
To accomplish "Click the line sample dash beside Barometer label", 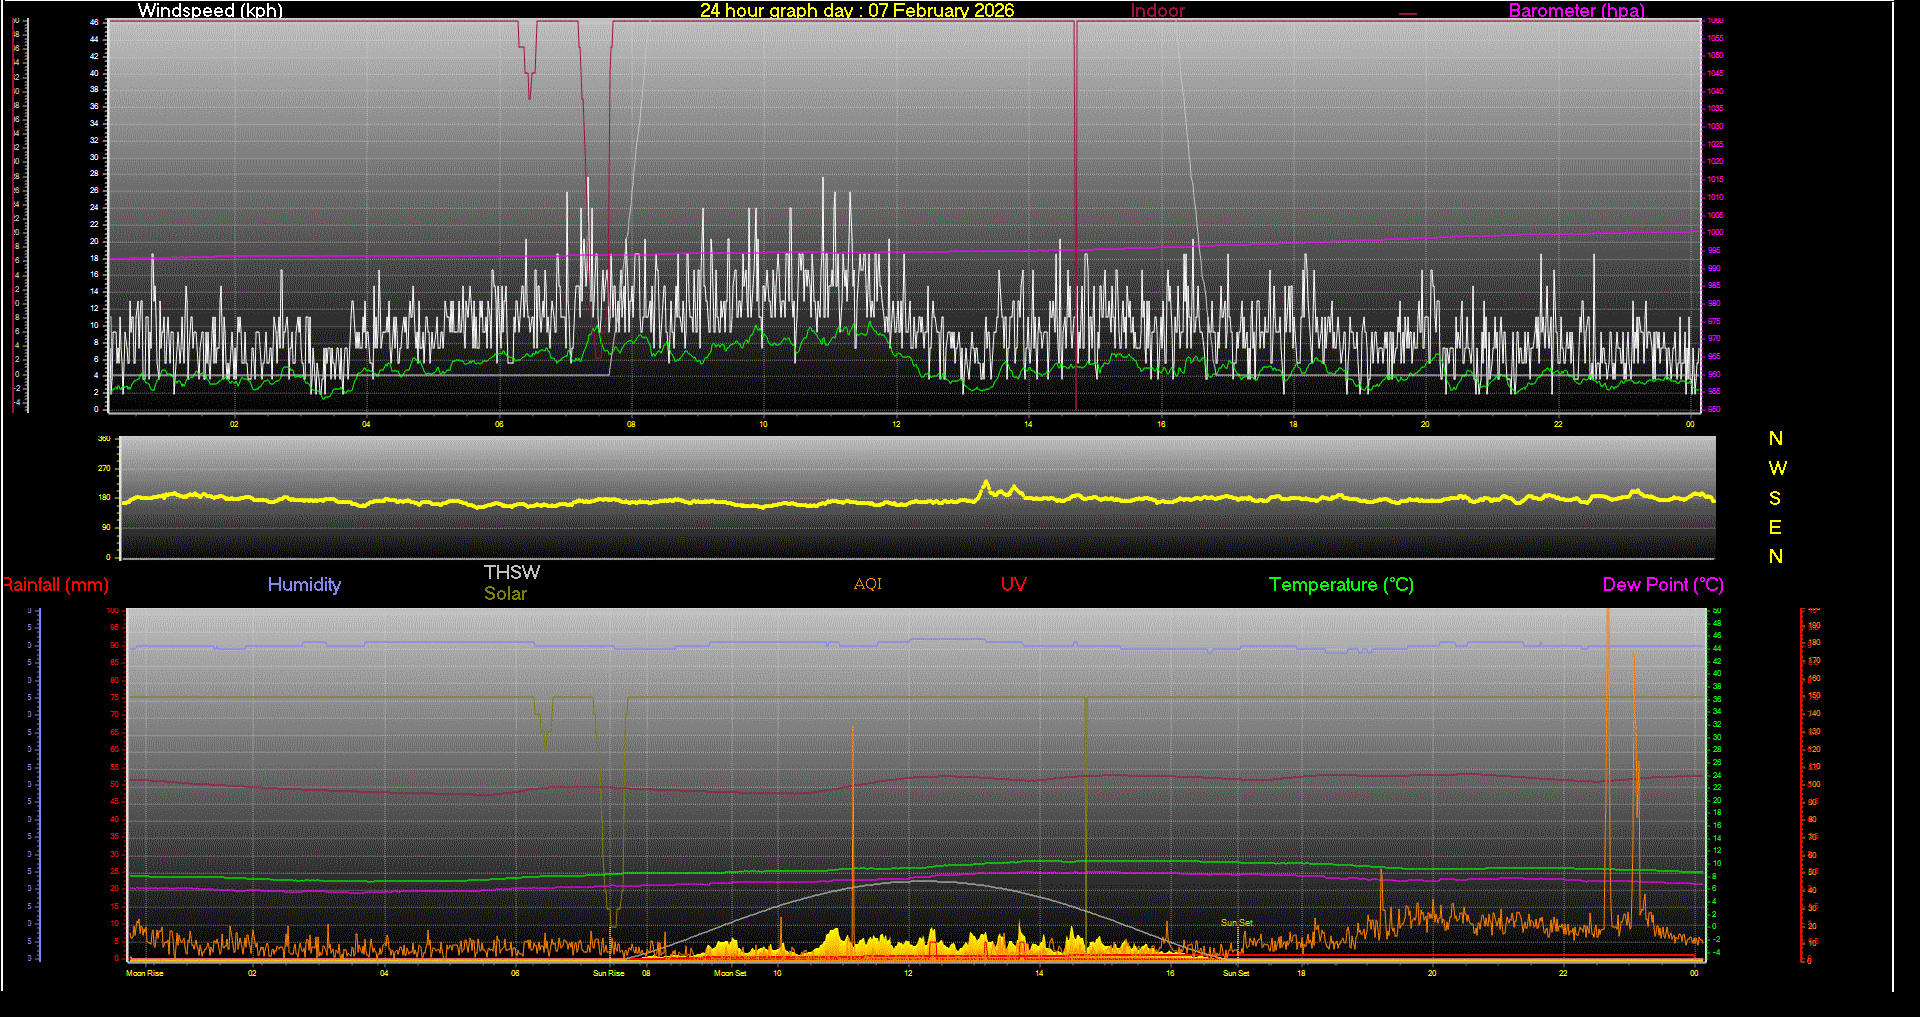I will click(x=1408, y=14).
